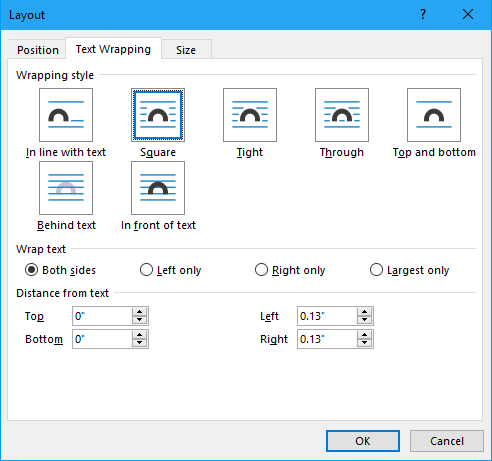Select Largest only radio button

[376, 270]
